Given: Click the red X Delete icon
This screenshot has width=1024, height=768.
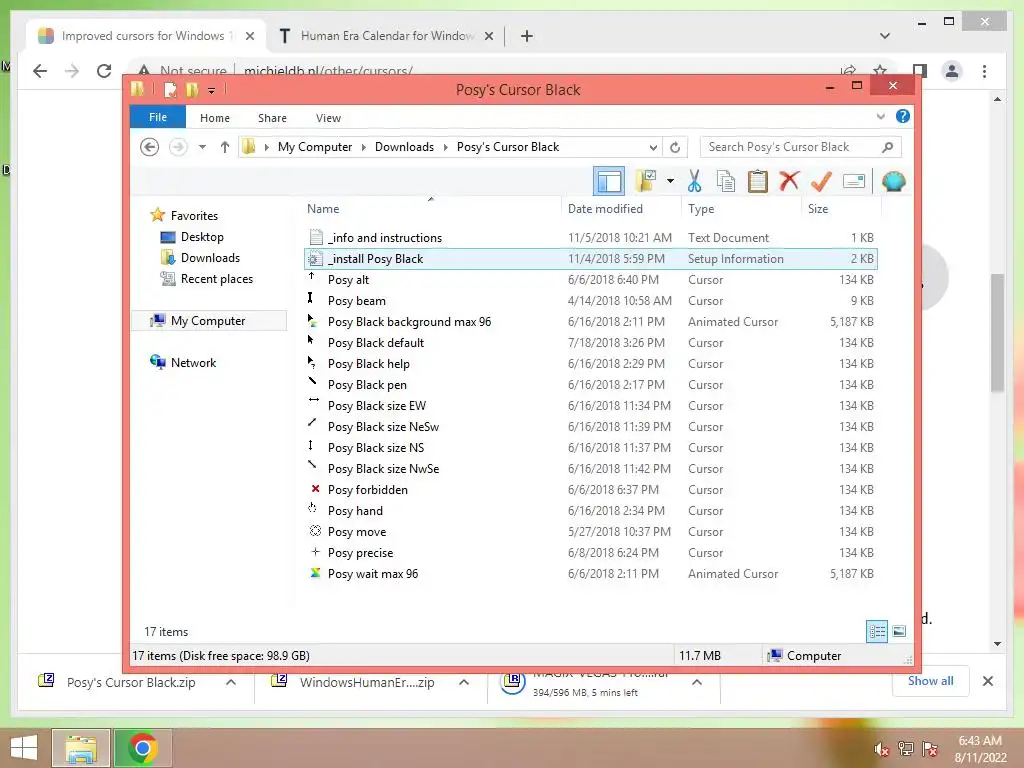Looking at the screenshot, I should [789, 181].
